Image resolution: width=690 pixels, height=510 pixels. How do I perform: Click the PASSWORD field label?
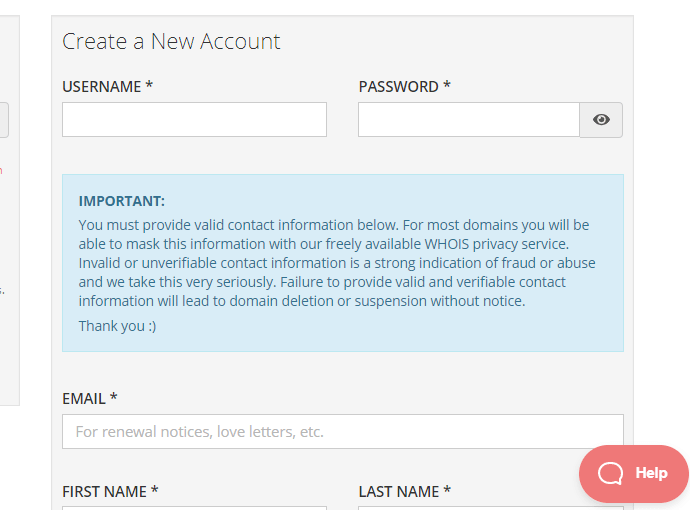pos(404,87)
